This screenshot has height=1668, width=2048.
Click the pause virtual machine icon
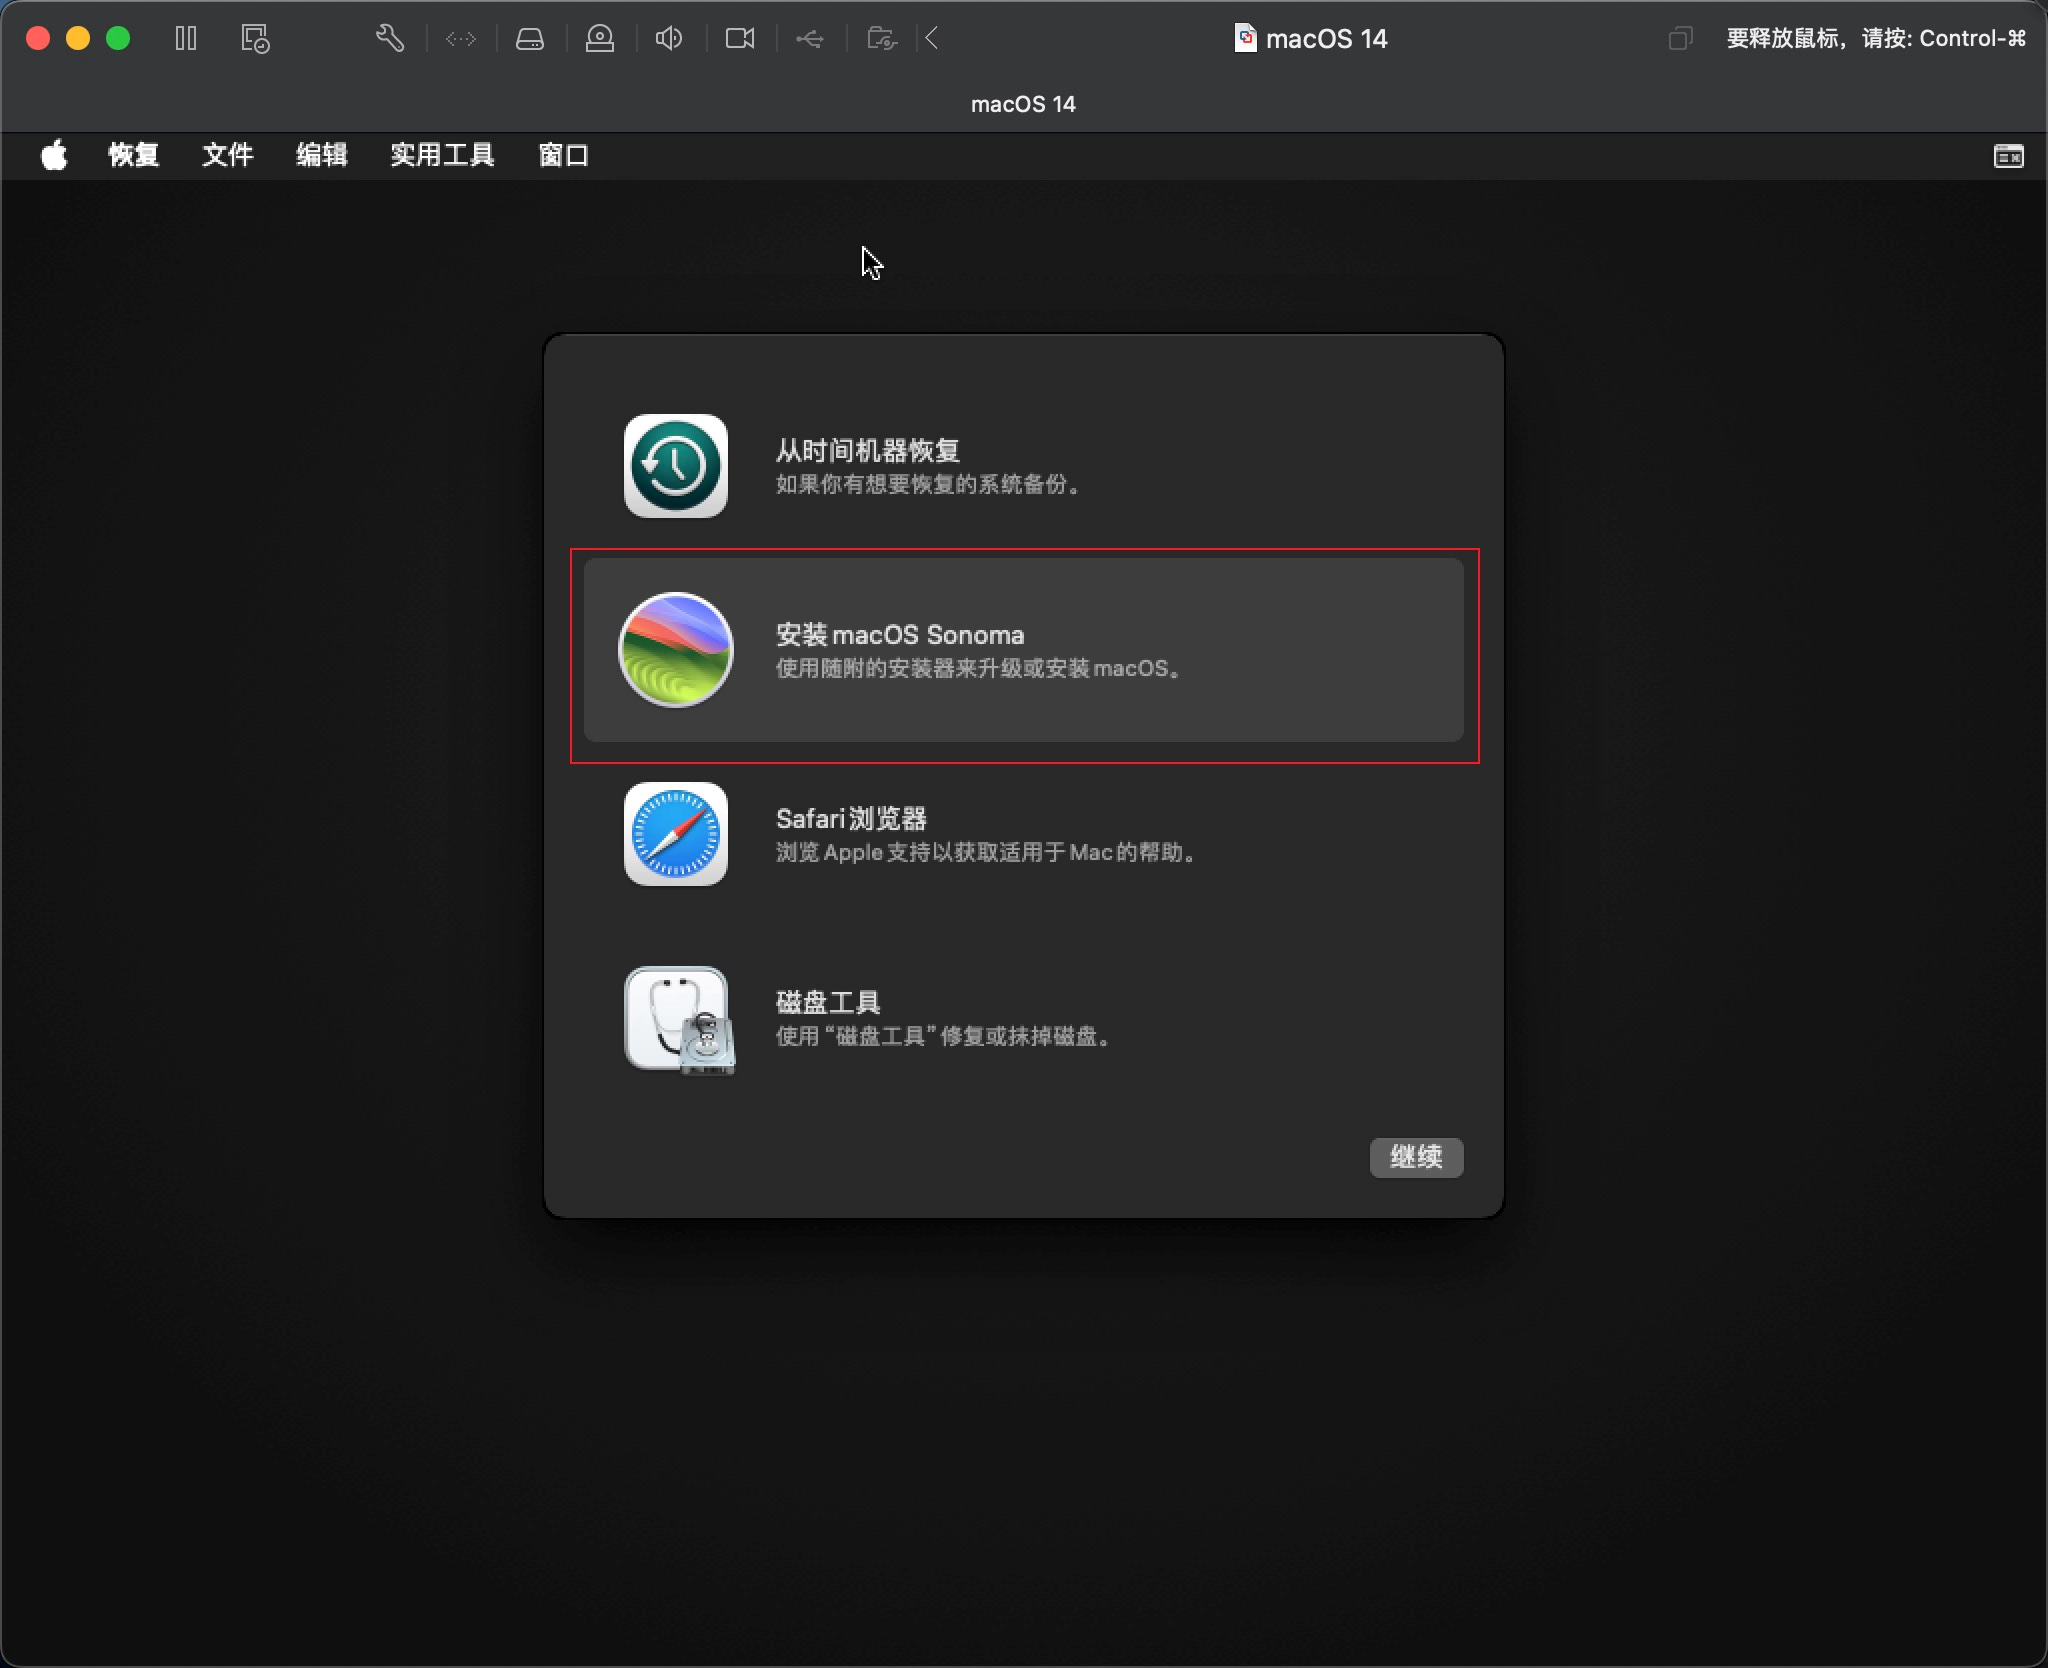pos(186,39)
